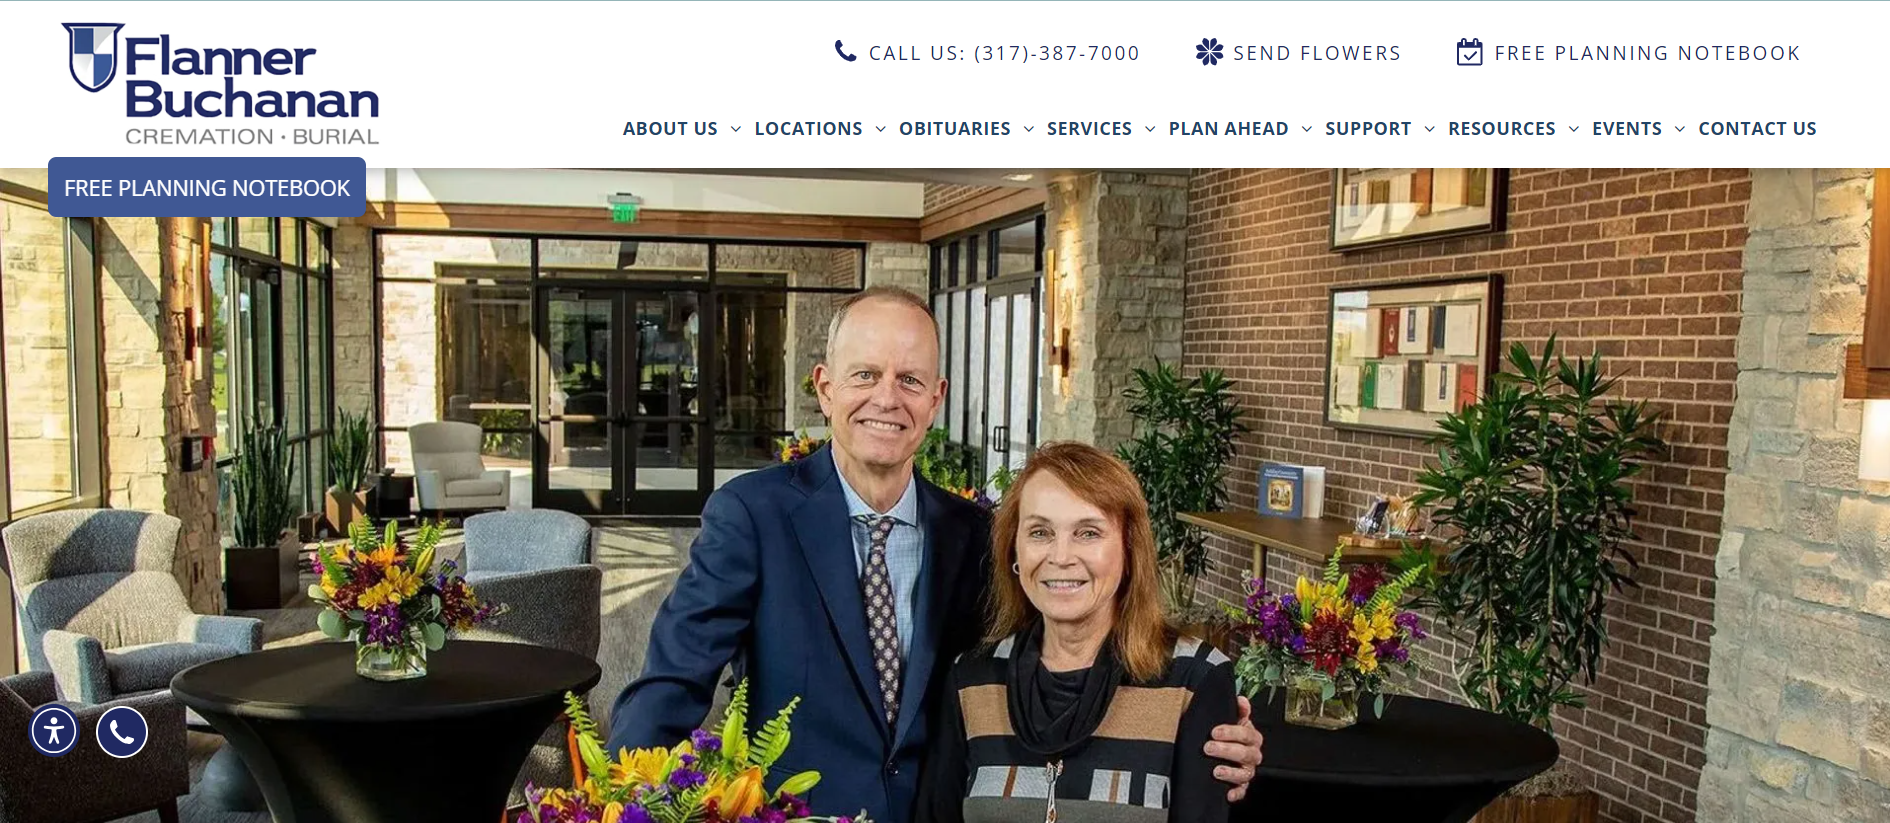Expand the Locations menu chevron

[x=881, y=129]
